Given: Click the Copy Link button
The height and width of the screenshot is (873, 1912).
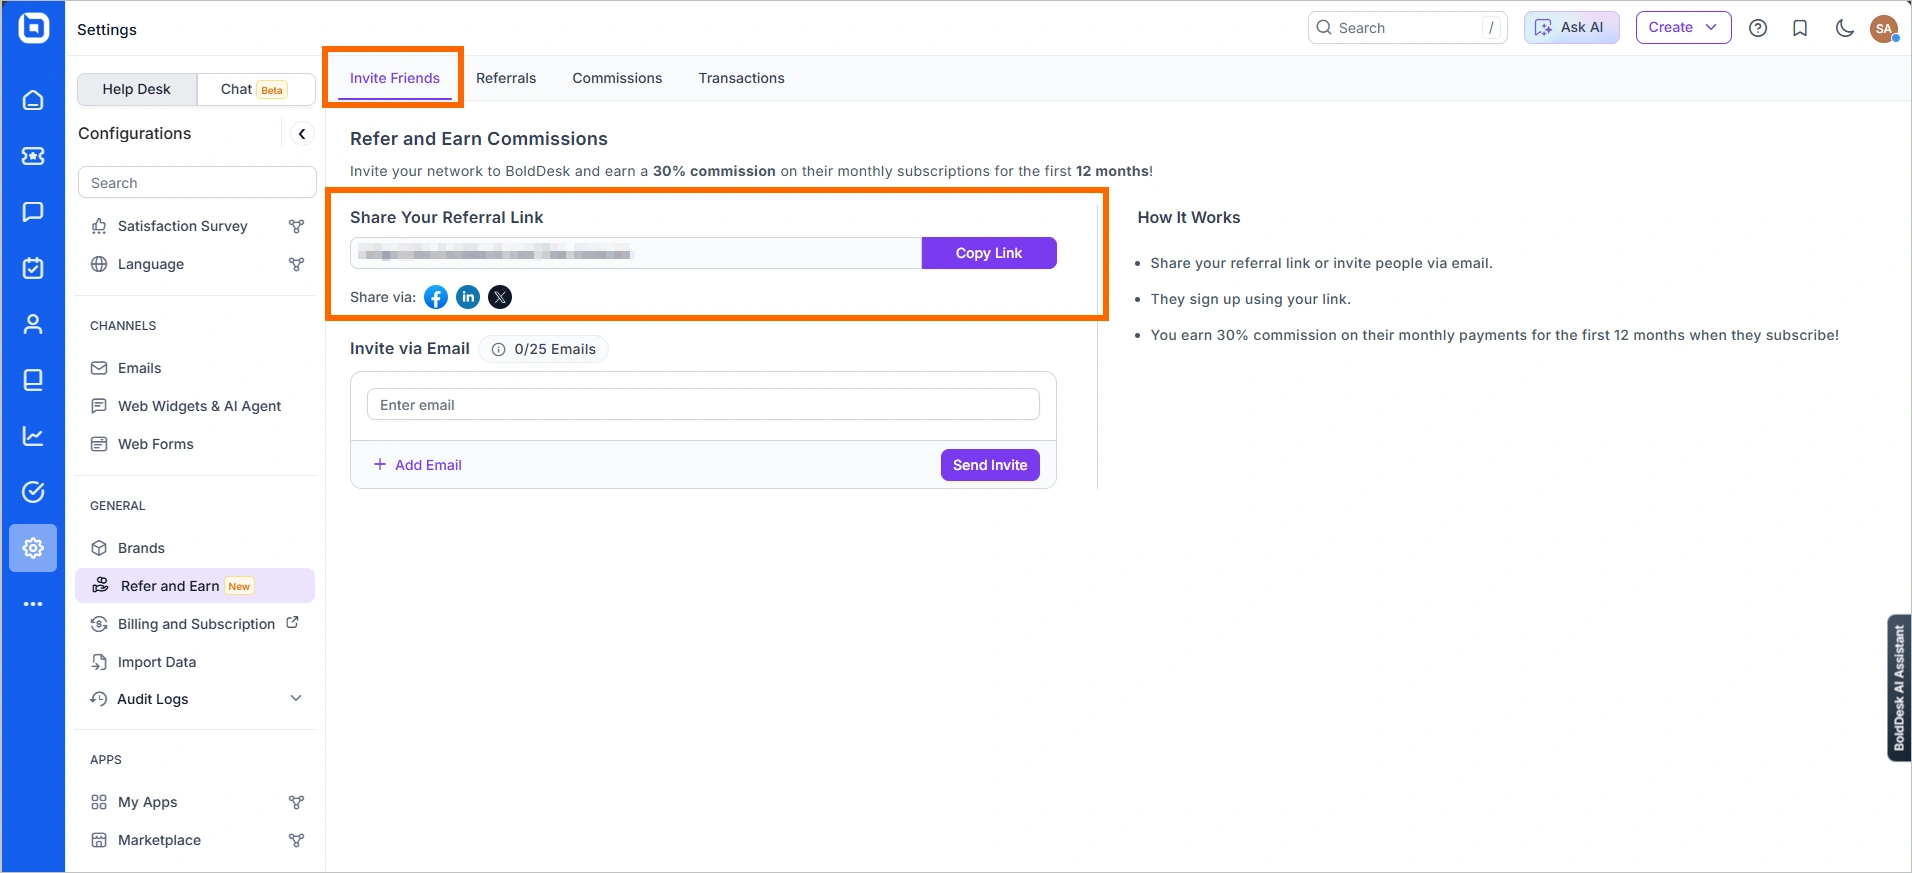Looking at the screenshot, I should [x=989, y=253].
